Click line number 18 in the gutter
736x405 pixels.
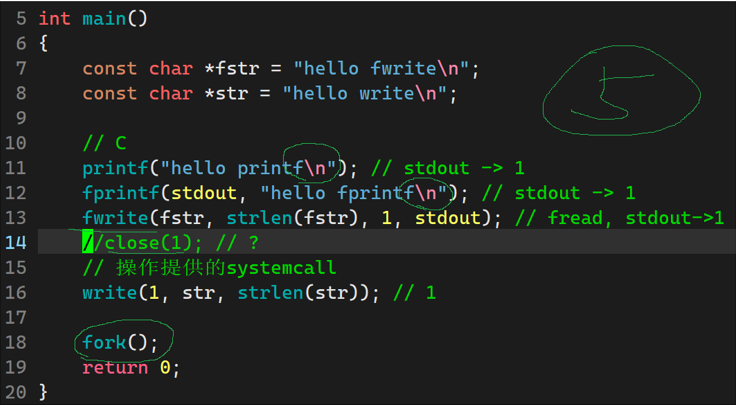click(15, 342)
